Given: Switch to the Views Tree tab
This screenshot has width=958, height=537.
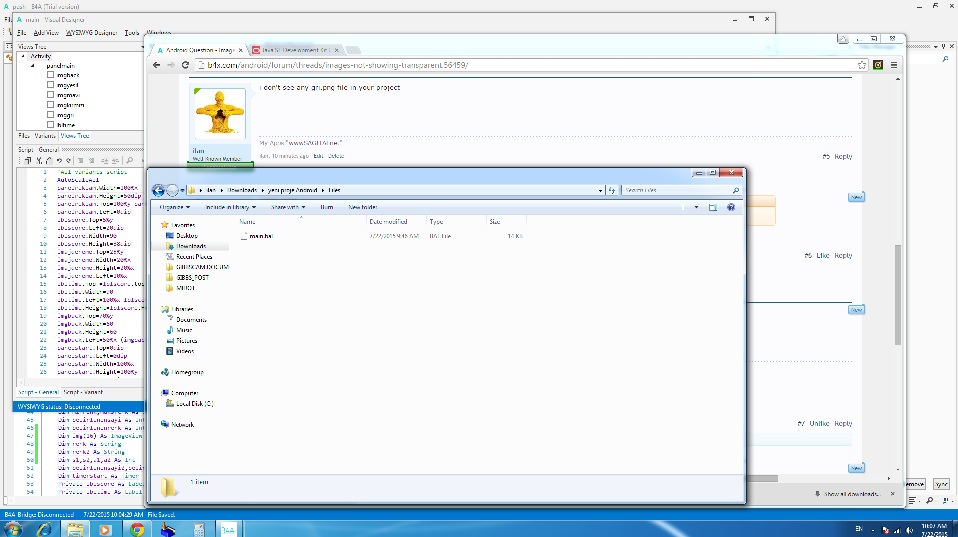Looking at the screenshot, I should point(75,136).
